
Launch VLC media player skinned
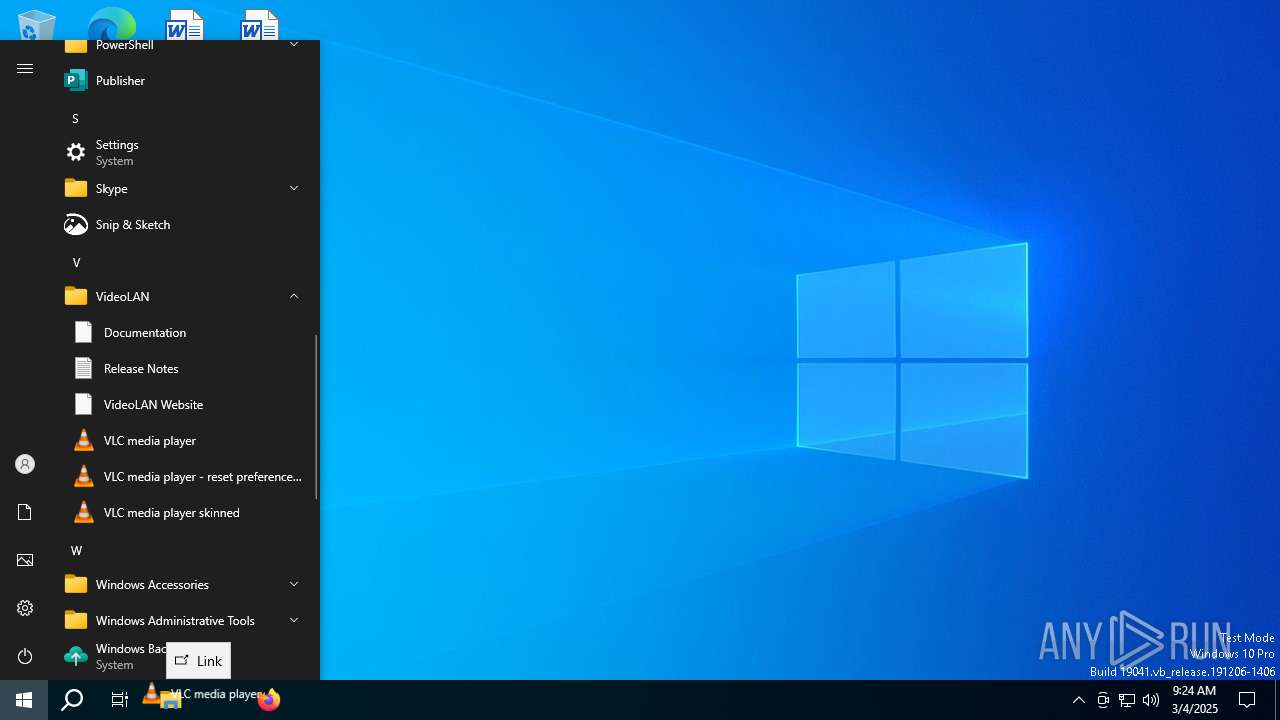click(184, 512)
